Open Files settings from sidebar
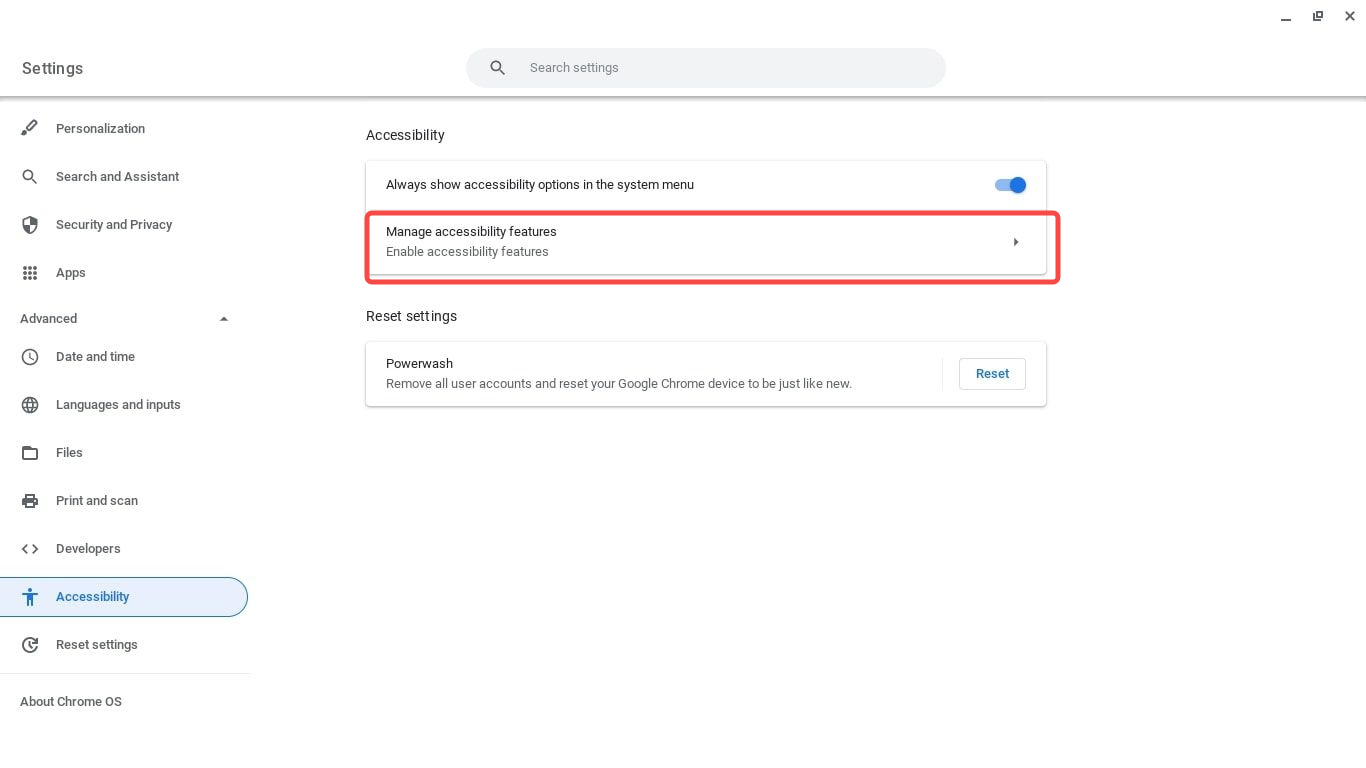Screen dimensions: 1366x768 [x=69, y=452]
